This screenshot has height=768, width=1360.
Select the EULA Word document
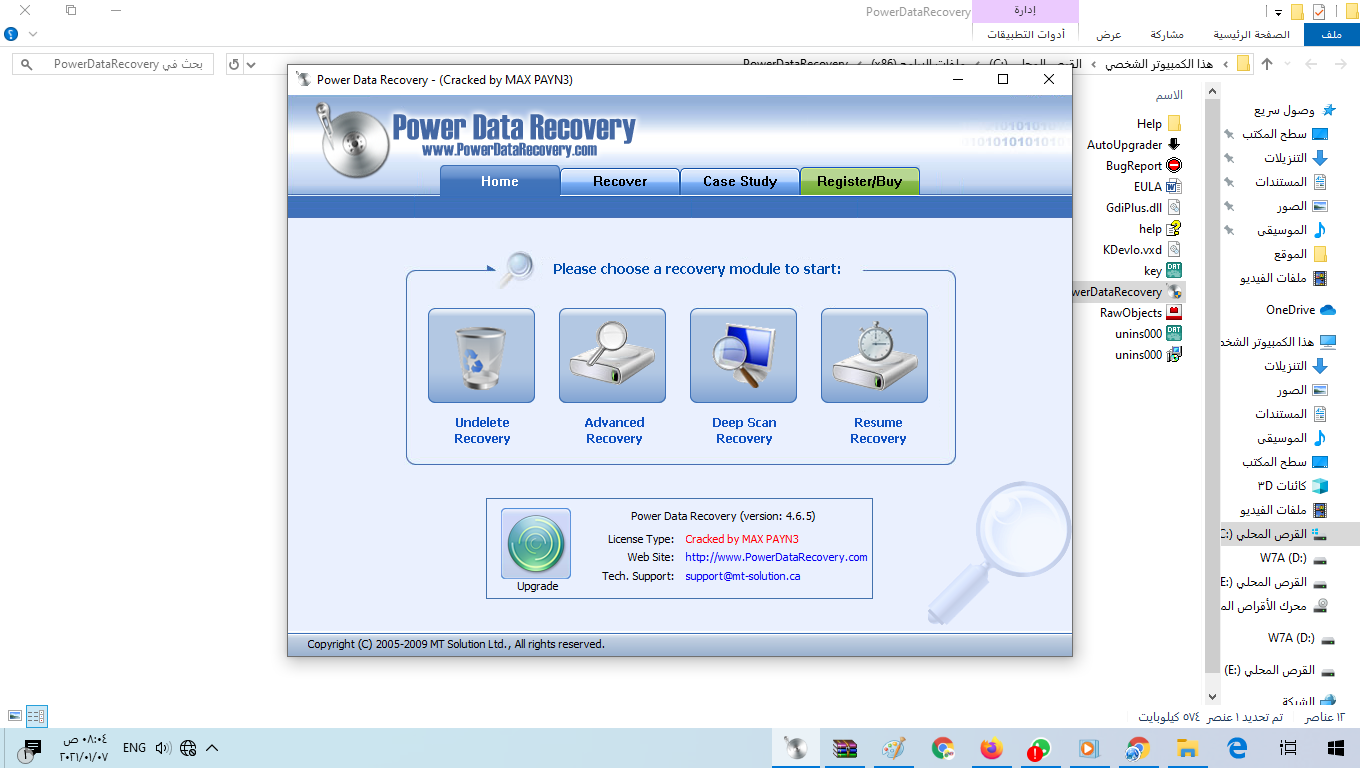click(x=1157, y=187)
